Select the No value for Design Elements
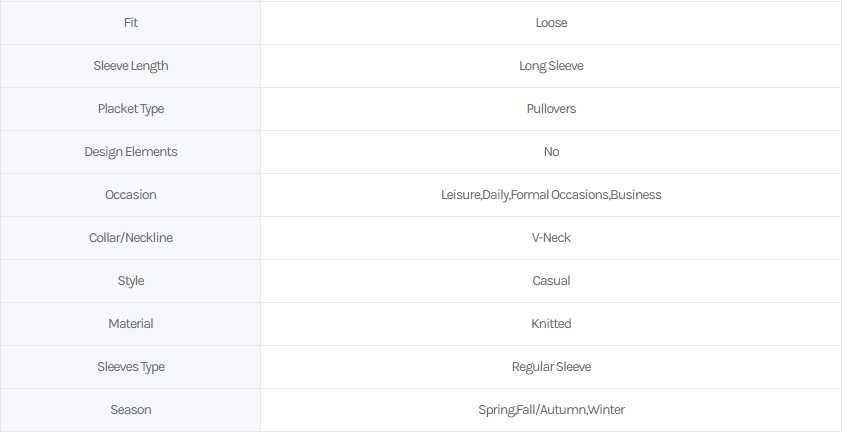This screenshot has width=843, height=435. (551, 152)
